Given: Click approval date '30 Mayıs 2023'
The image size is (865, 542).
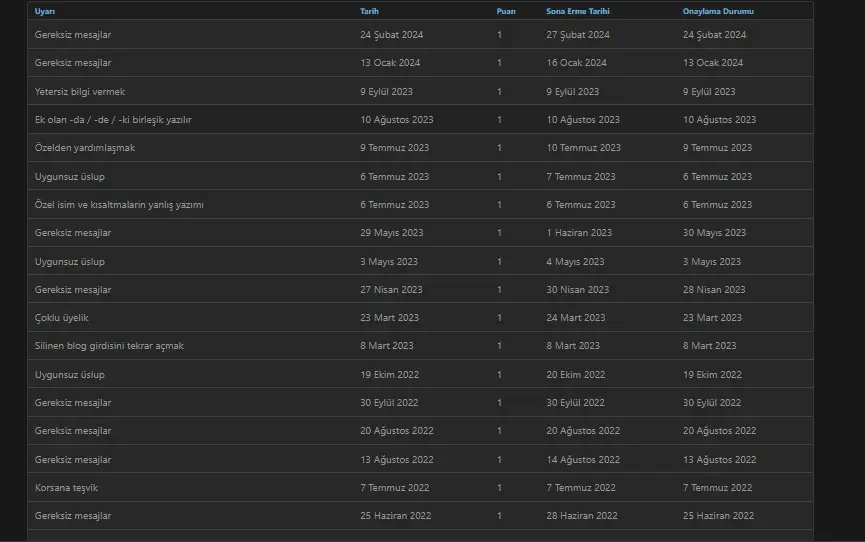Looking at the screenshot, I should click(714, 233).
